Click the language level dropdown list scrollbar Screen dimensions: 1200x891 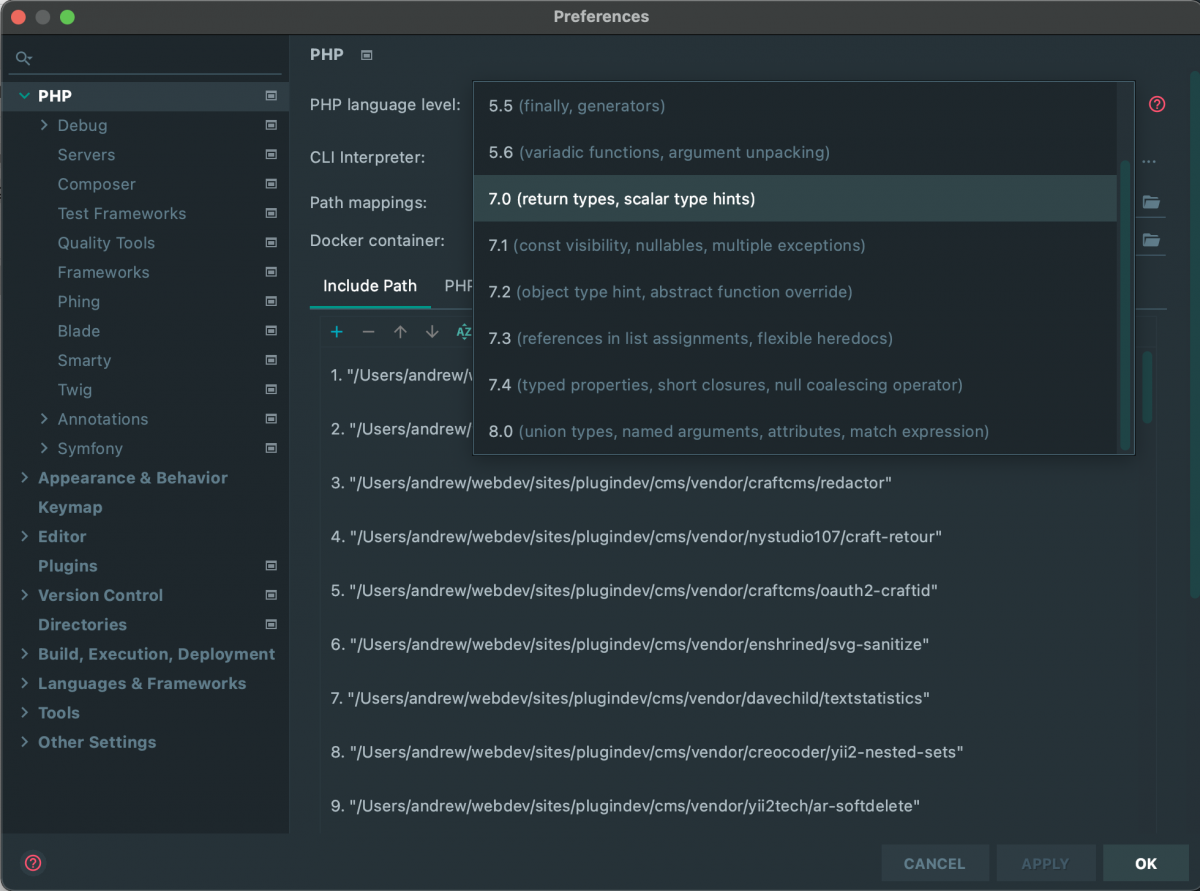[1126, 305]
